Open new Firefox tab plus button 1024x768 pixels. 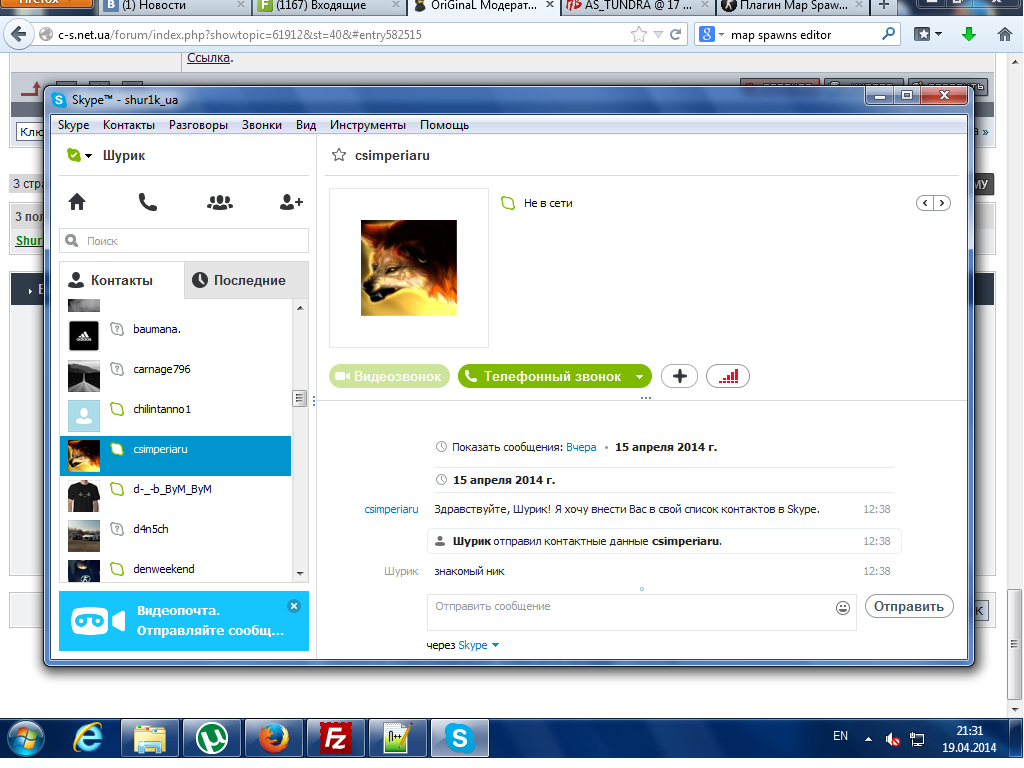(884, 6)
